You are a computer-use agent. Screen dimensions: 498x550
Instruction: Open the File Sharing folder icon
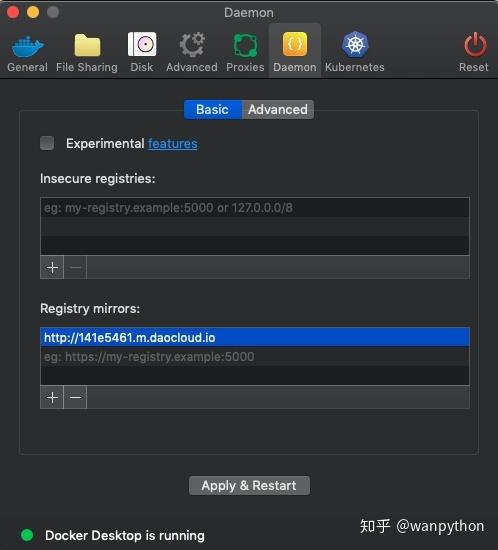[x=87, y=45]
